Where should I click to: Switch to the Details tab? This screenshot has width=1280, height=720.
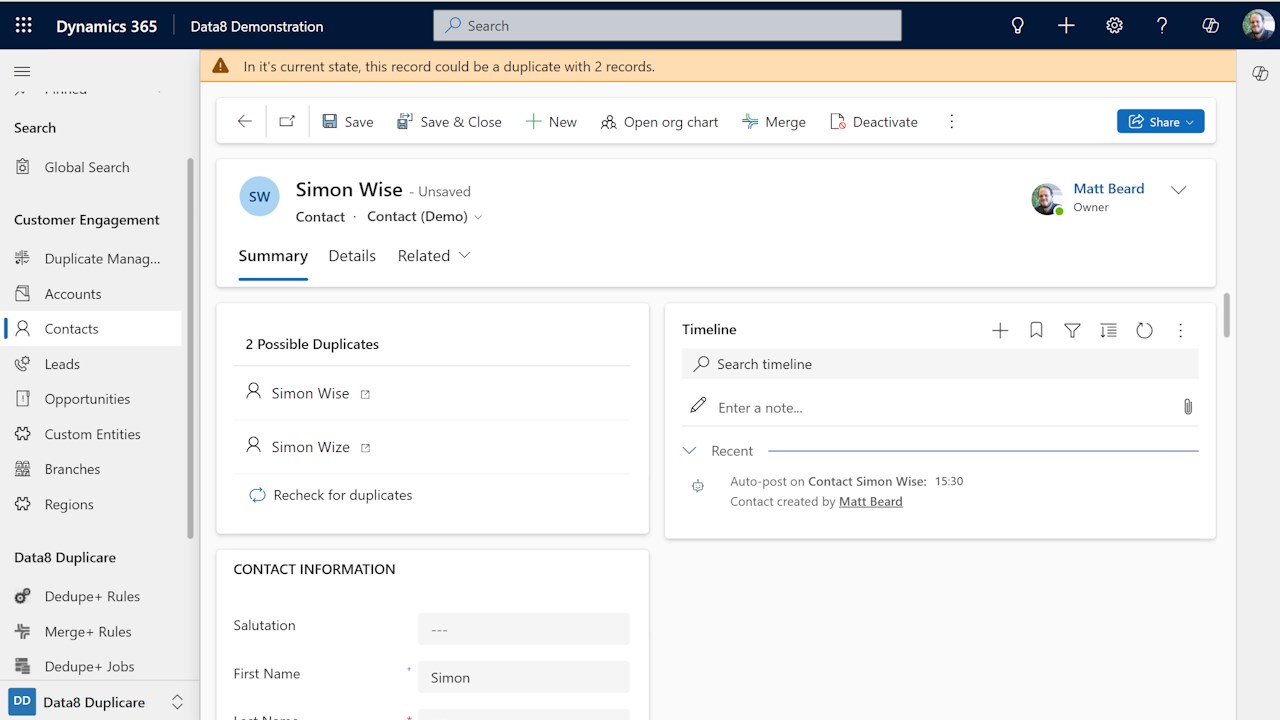pyautogui.click(x=352, y=256)
